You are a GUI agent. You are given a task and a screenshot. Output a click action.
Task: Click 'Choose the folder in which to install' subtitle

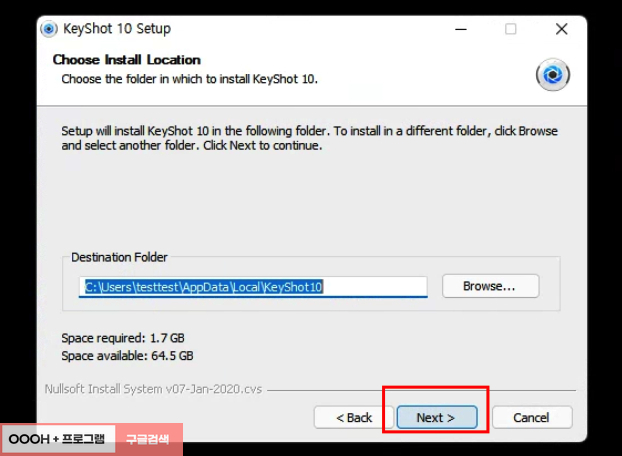tap(190, 79)
